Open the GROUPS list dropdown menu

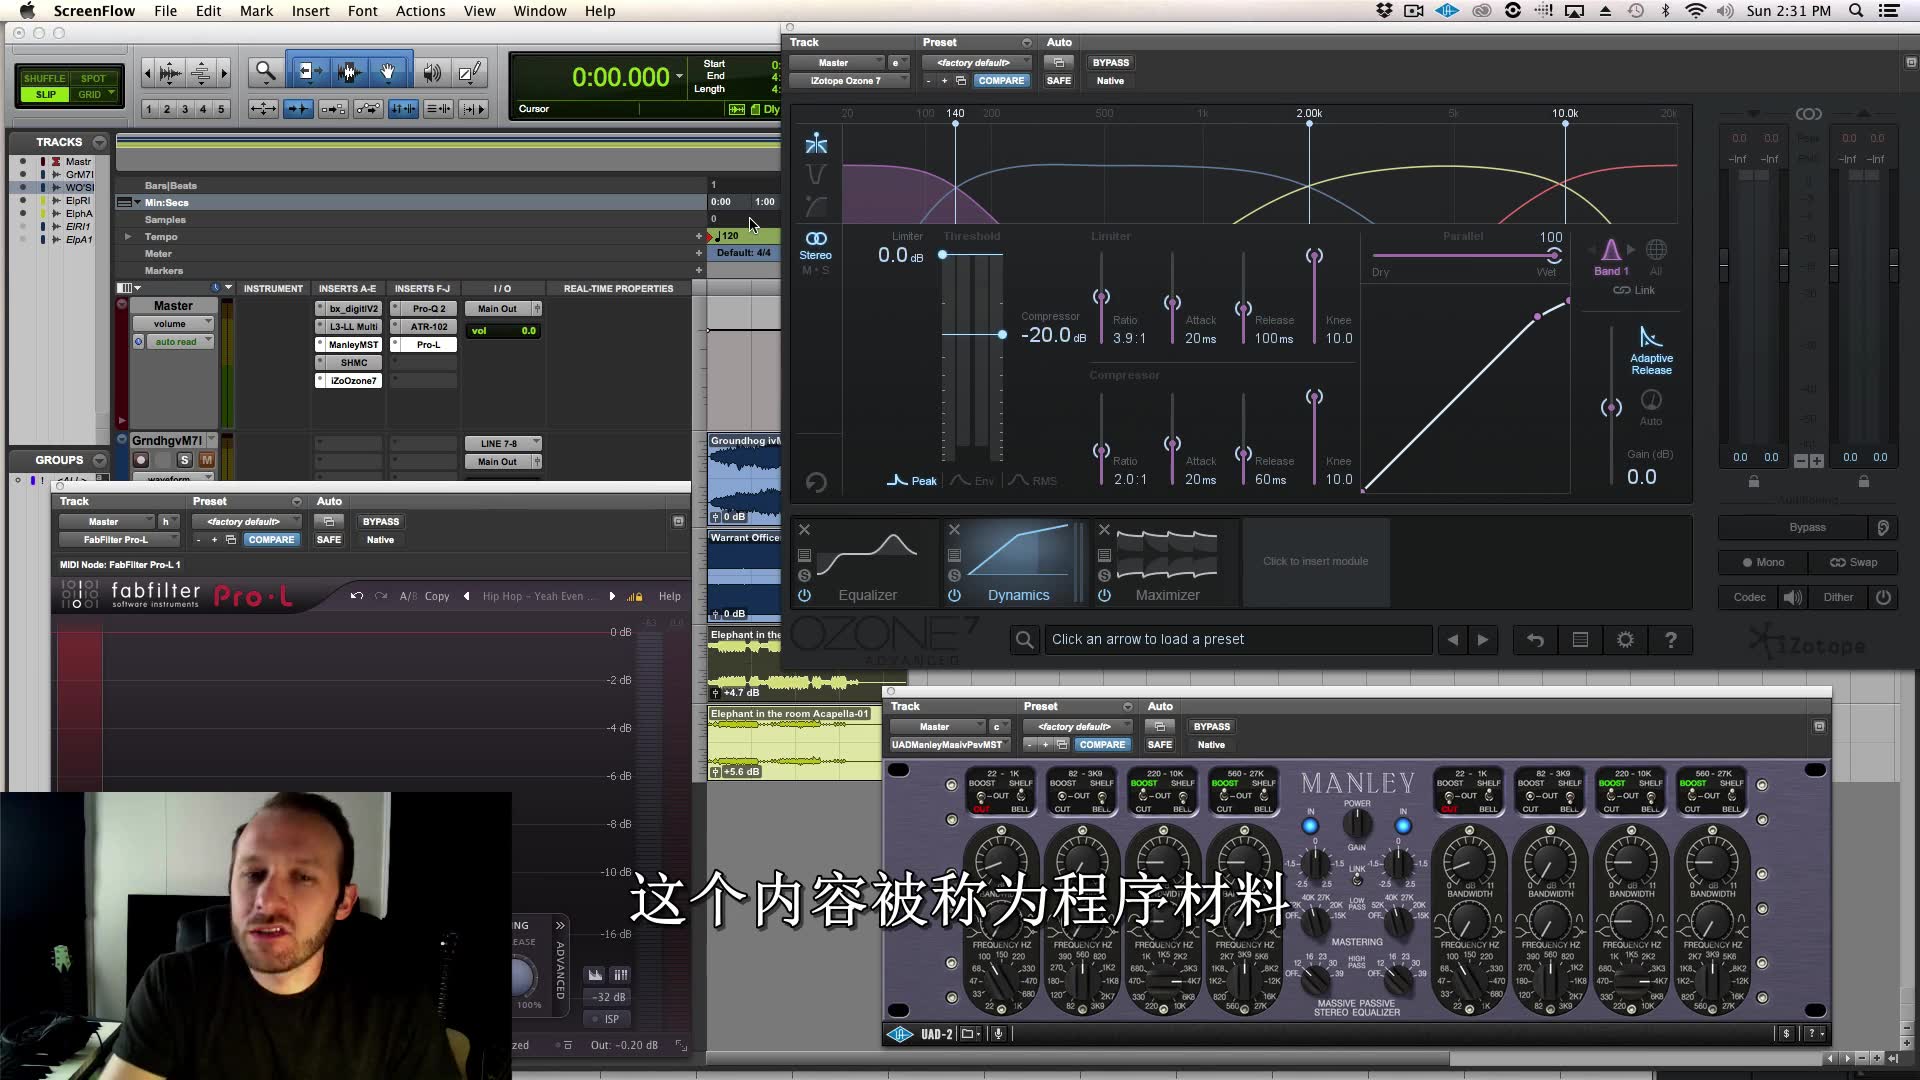(99, 460)
